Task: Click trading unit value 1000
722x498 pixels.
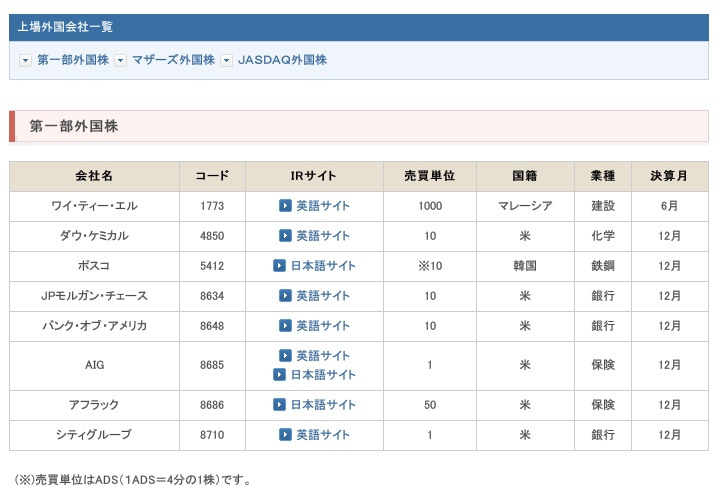Action: [430, 206]
